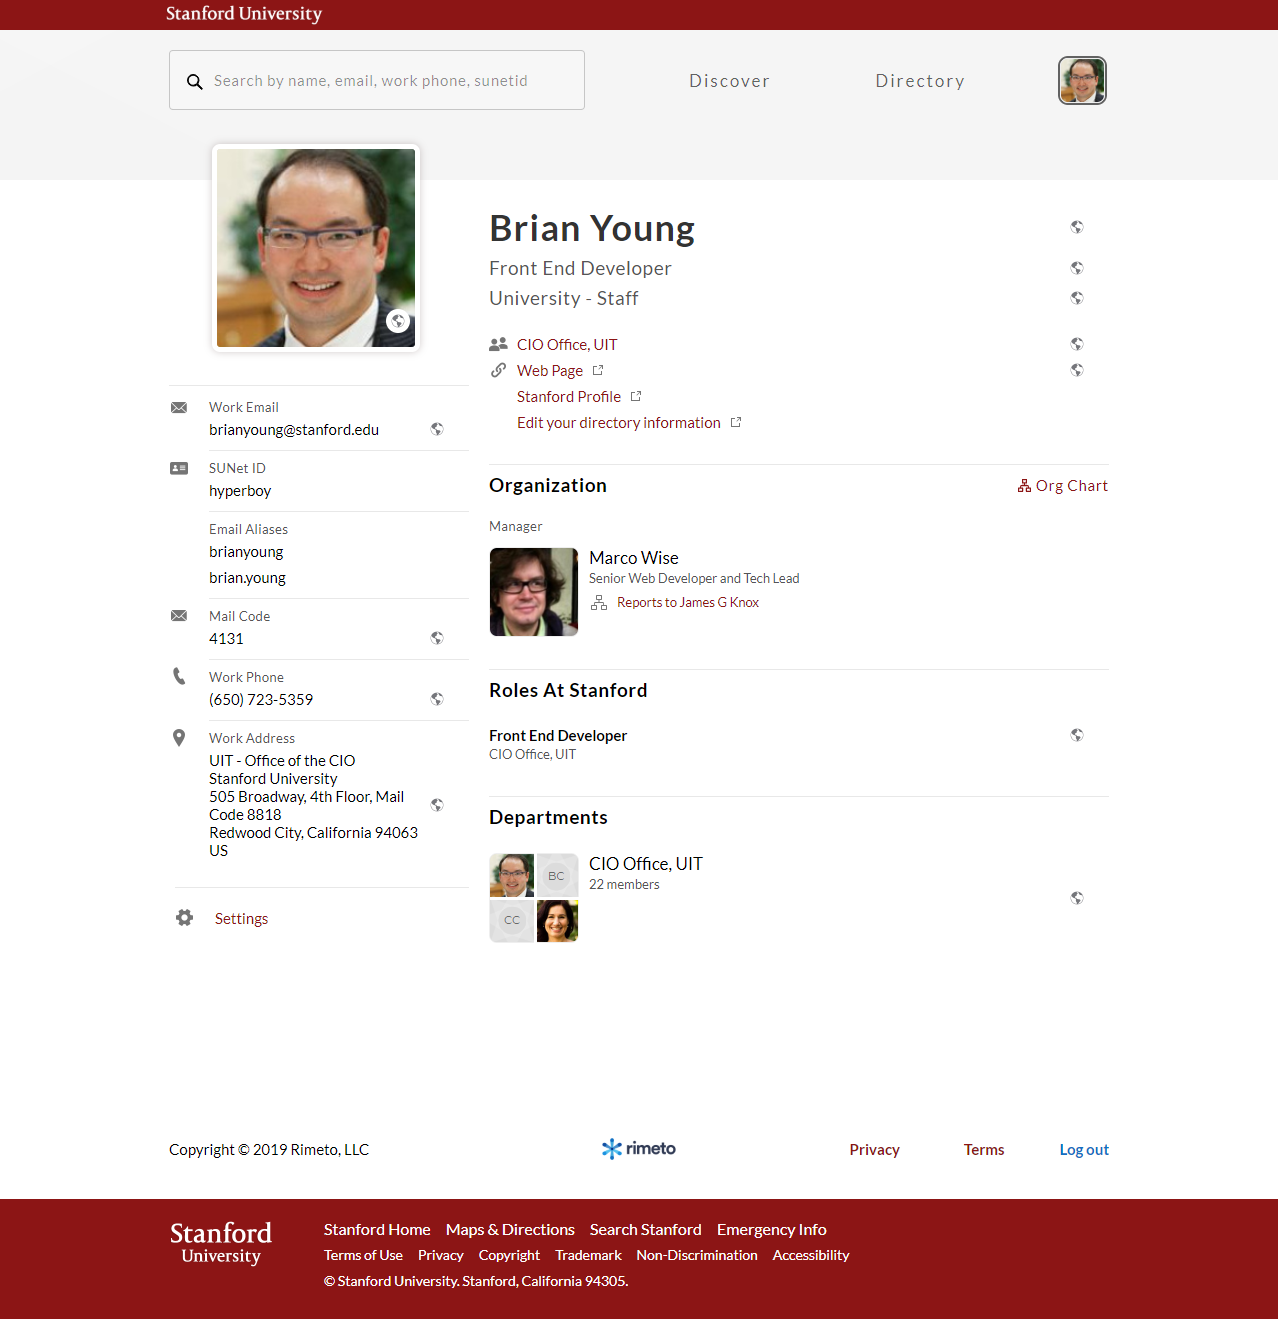1278x1319 pixels.
Task: Click the Mail Code envelope icon
Action: tap(179, 616)
